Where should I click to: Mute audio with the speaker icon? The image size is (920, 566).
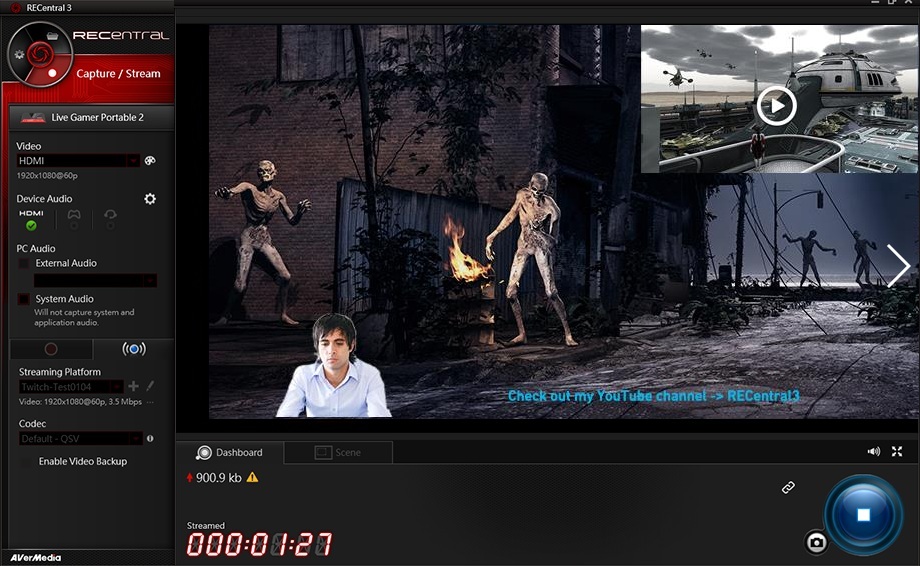coord(874,452)
